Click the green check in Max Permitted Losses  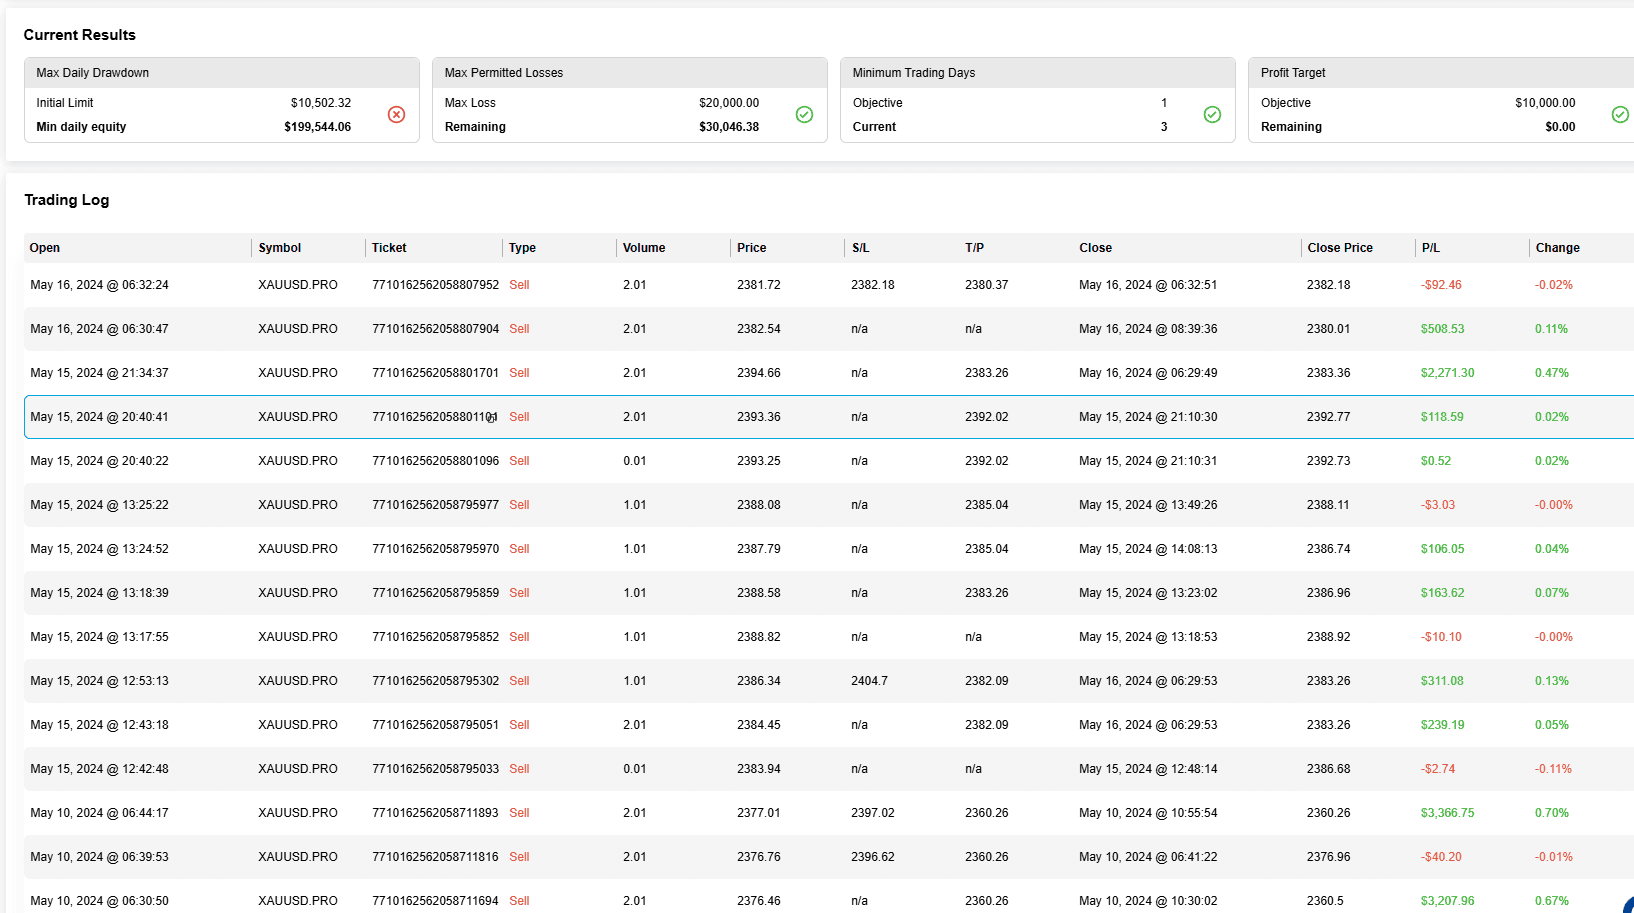[x=804, y=115]
